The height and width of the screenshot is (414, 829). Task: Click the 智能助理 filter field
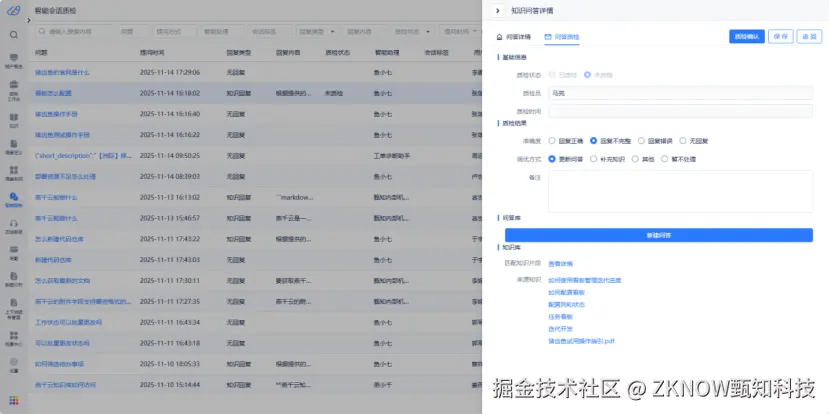(x=222, y=32)
